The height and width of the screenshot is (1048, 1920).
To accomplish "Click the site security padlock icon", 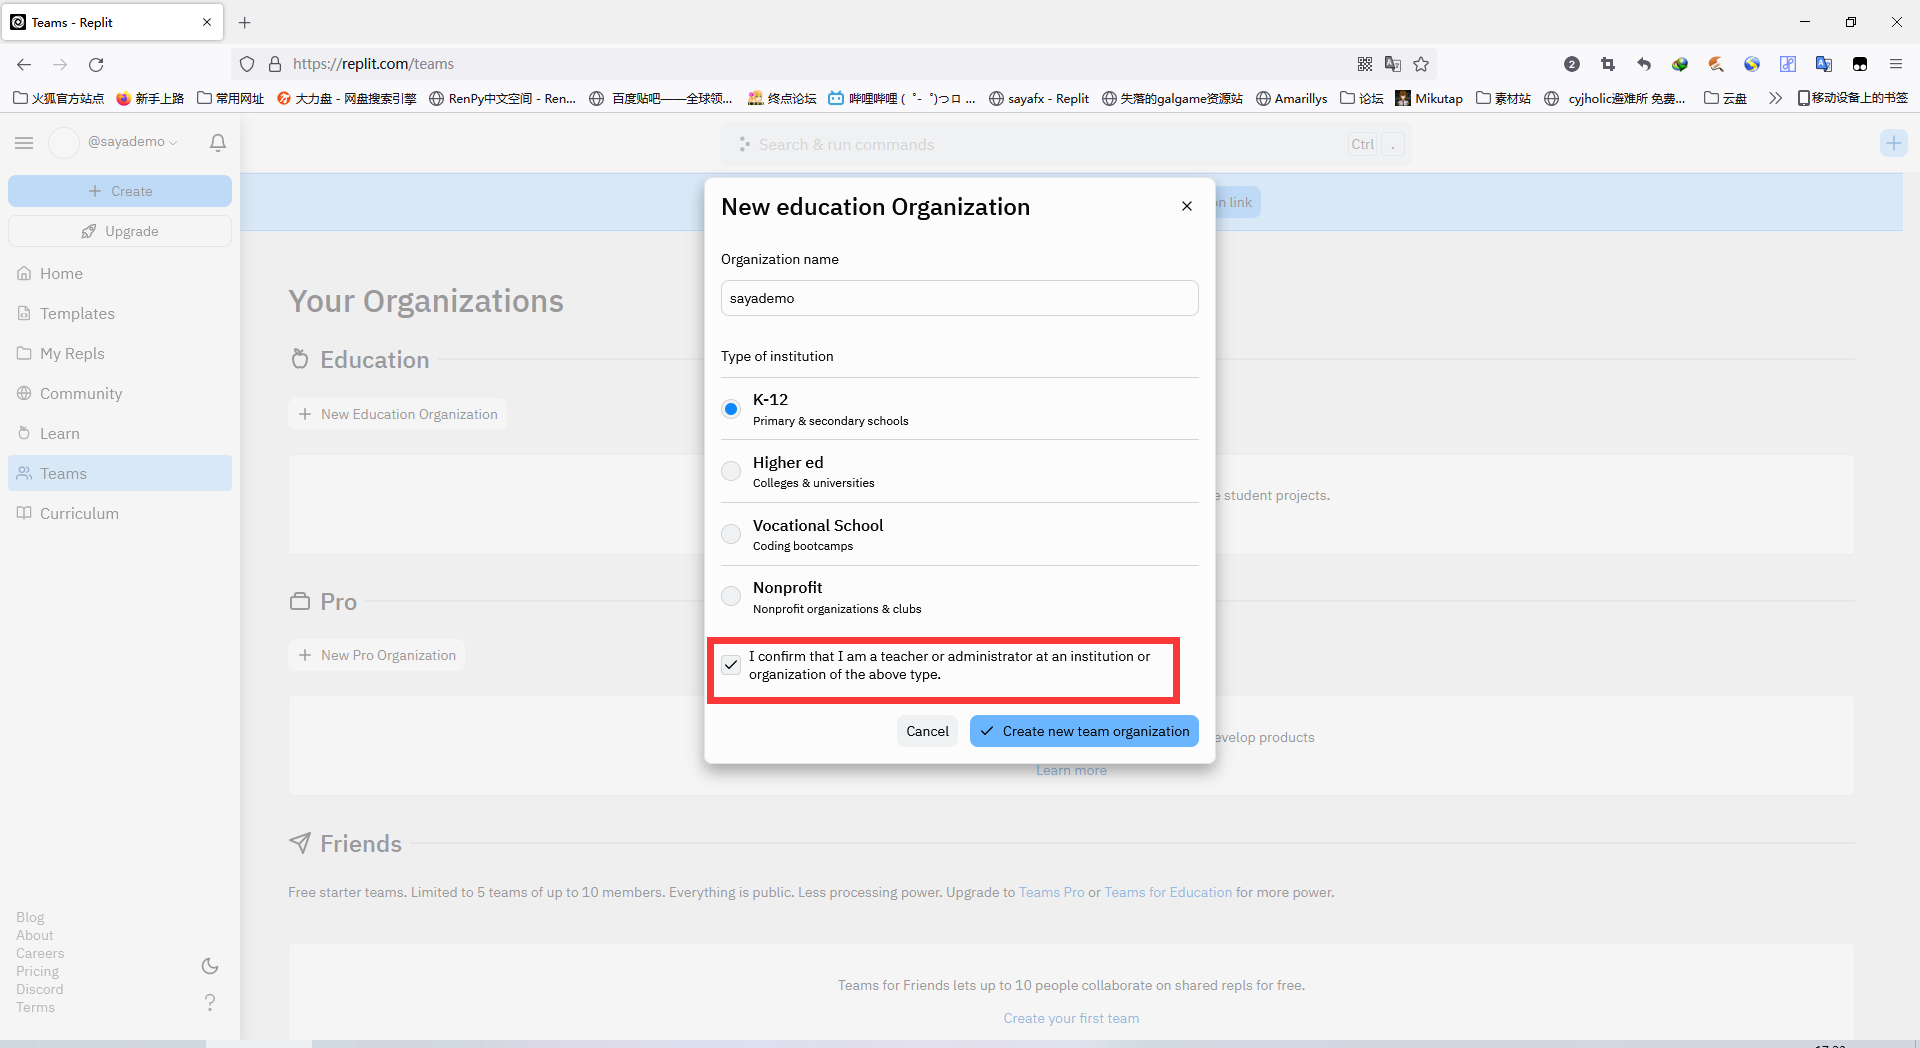I will click(x=275, y=64).
